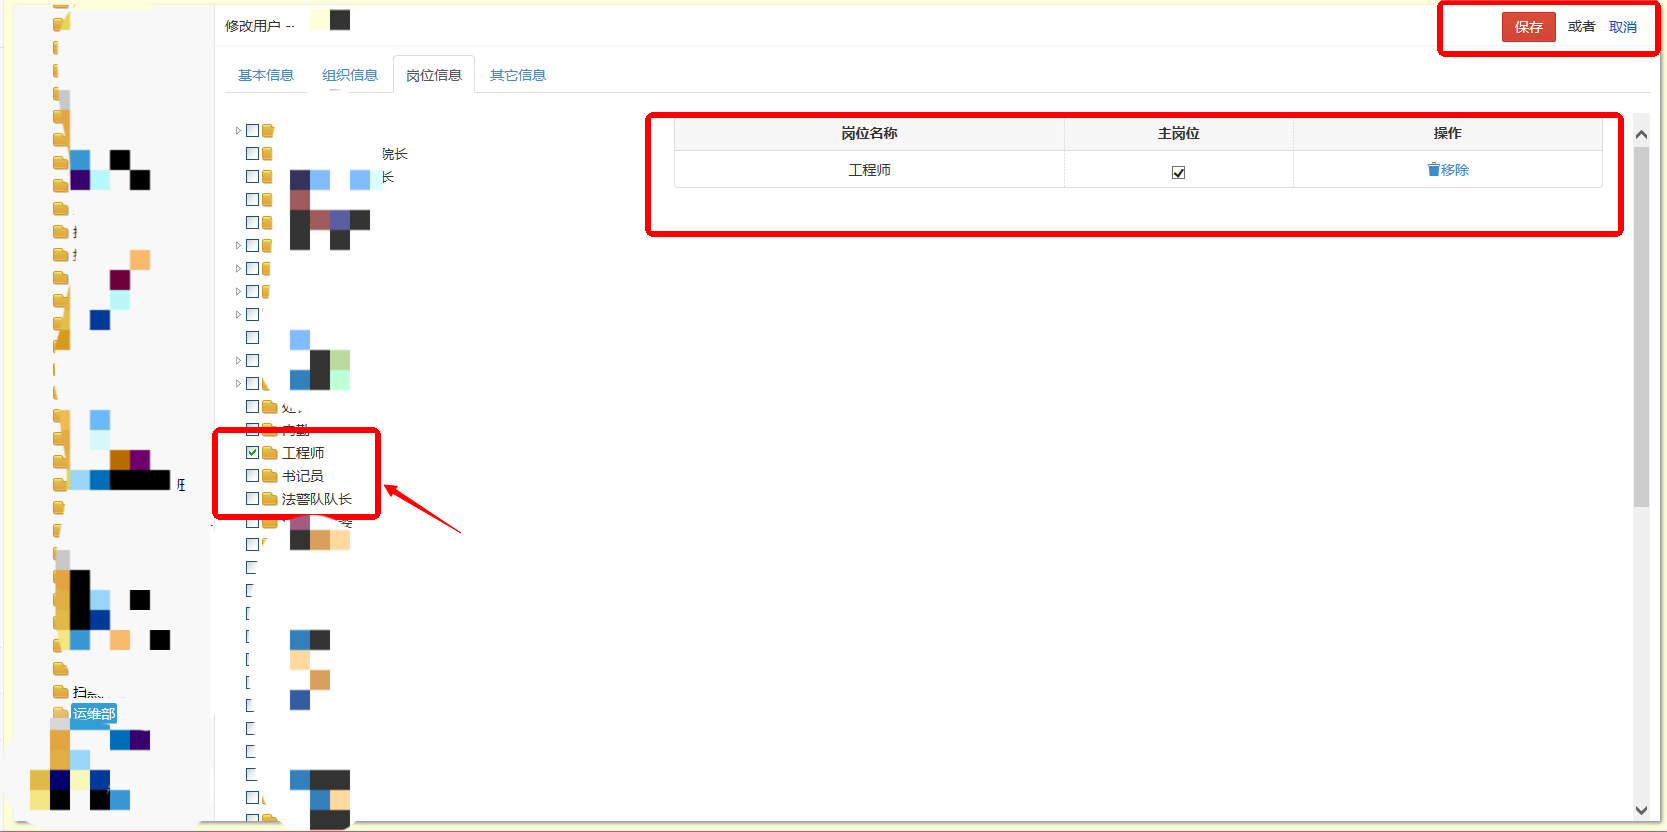Click the scrollbar down arrow
This screenshot has height=832, width=1667.
point(1641,810)
